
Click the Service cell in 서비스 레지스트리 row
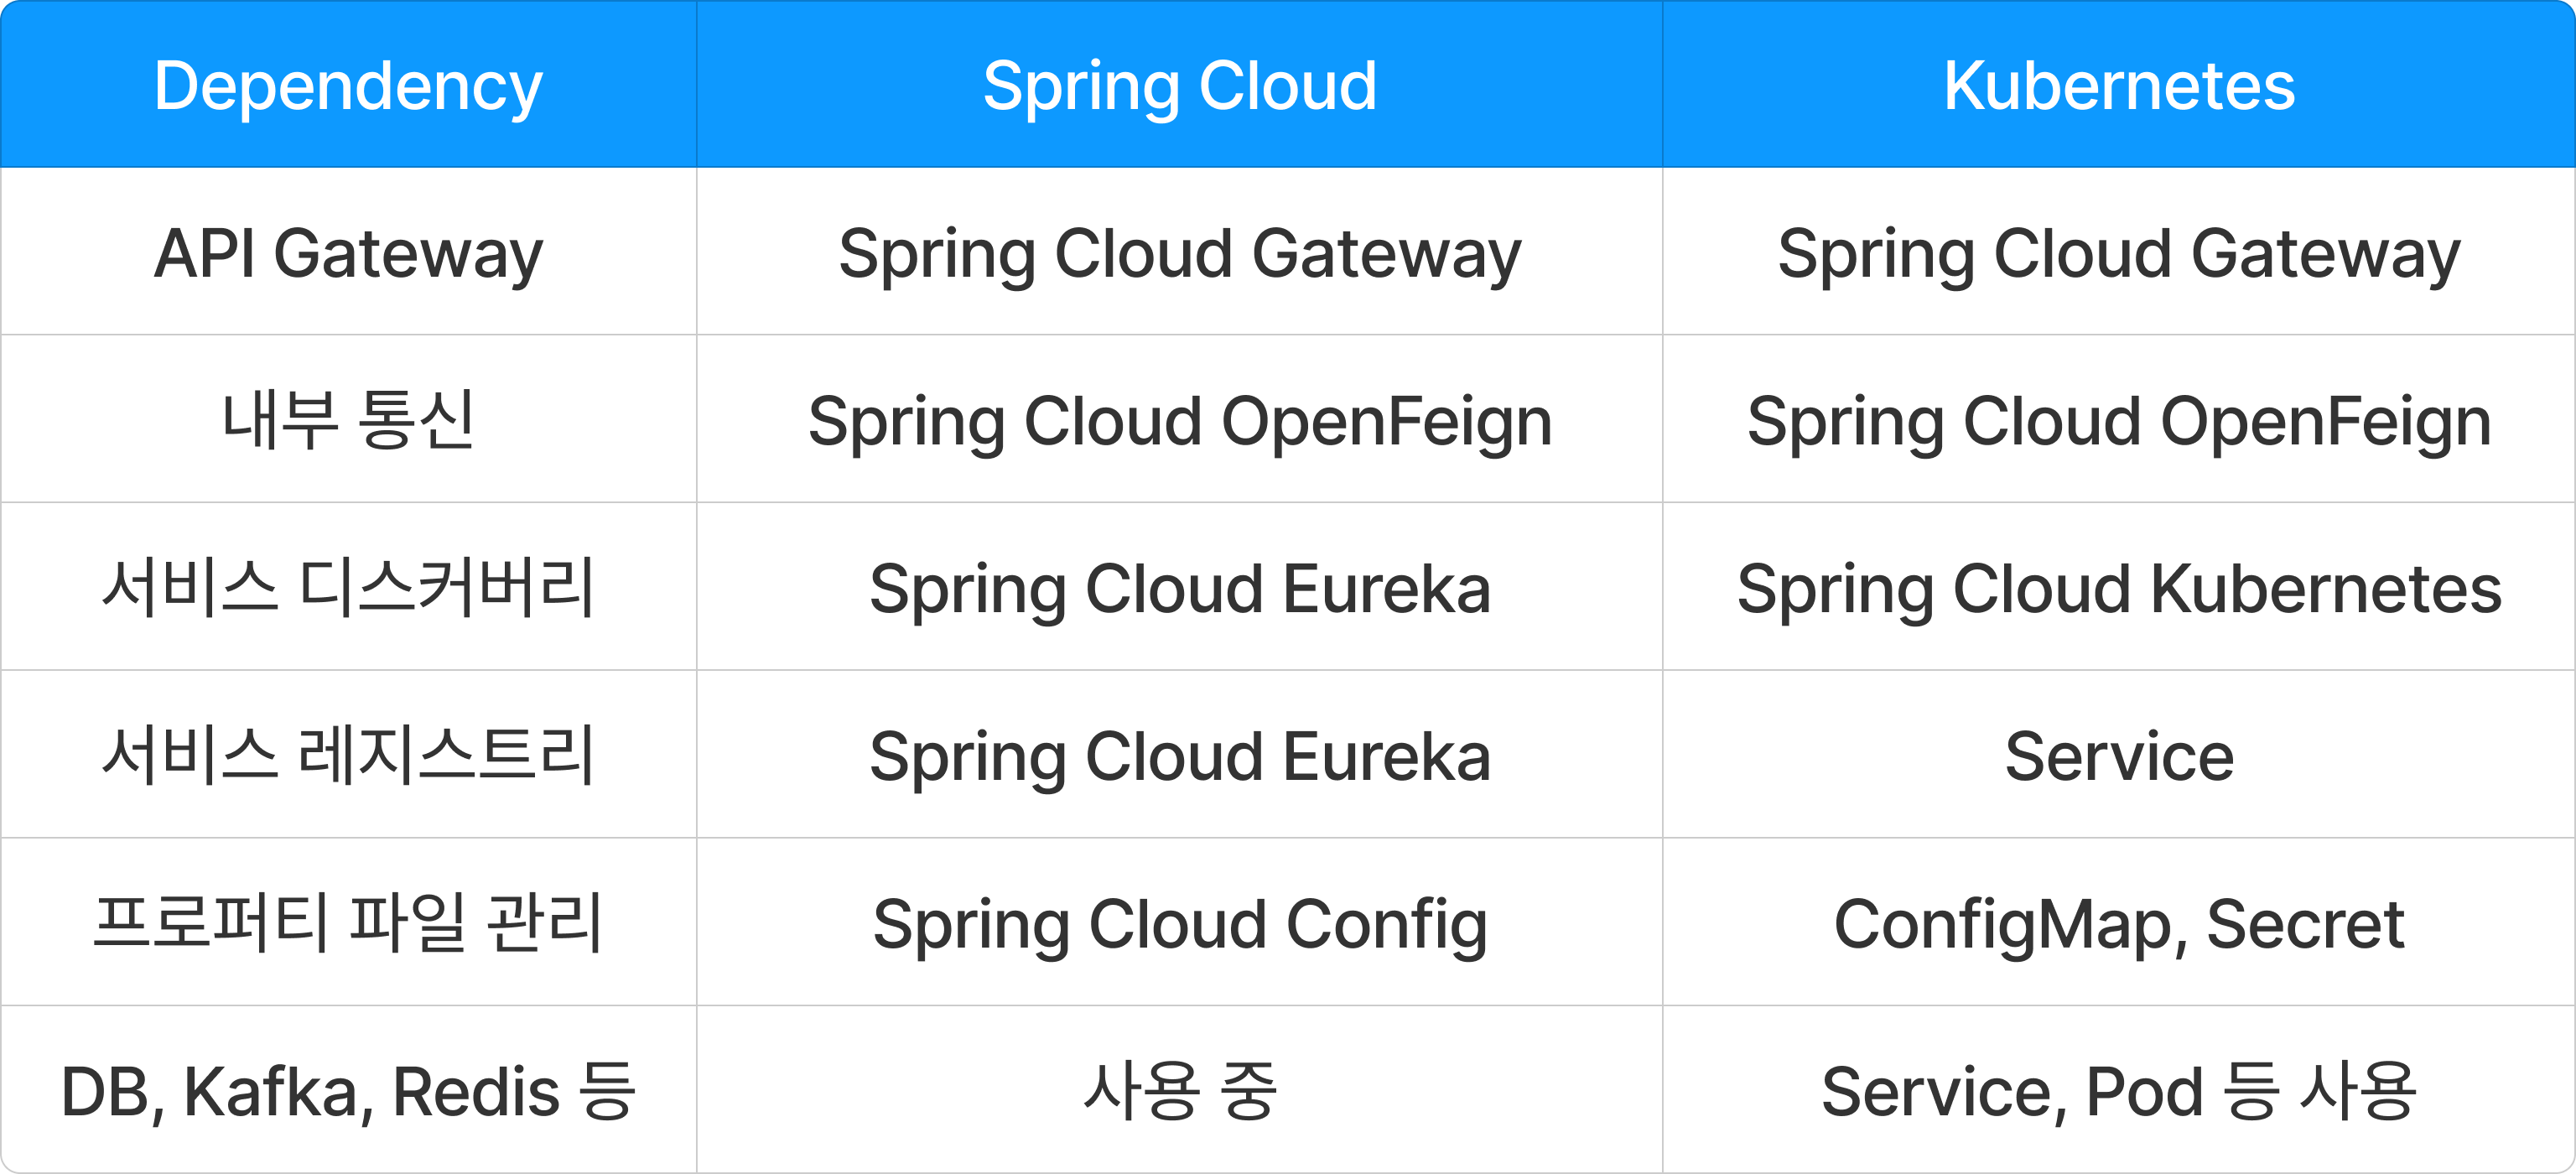pyautogui.click(x=2118, y=756)
